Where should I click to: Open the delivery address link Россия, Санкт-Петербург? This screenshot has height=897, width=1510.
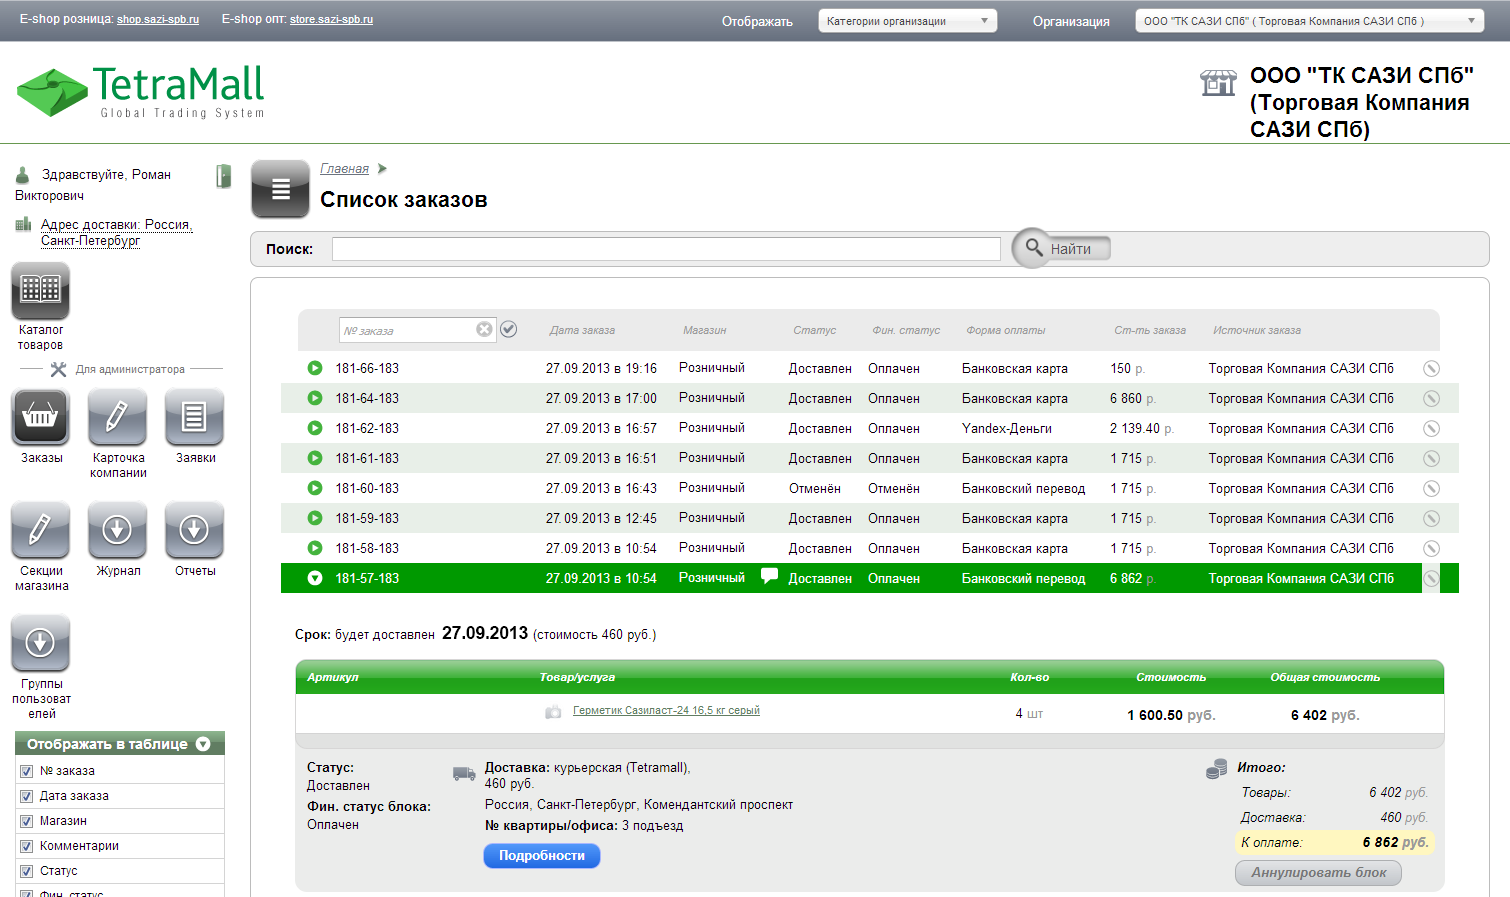click(x=116, y=232)
